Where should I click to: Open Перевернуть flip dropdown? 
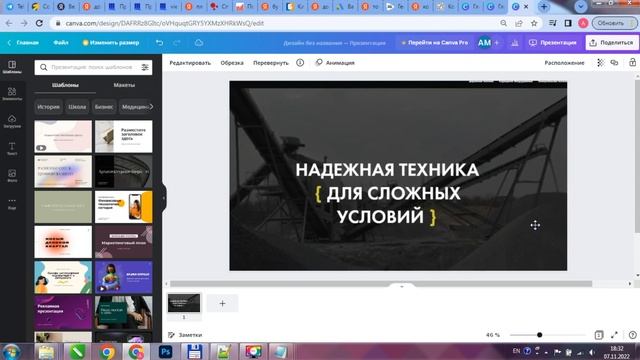[x=271, y=63]
